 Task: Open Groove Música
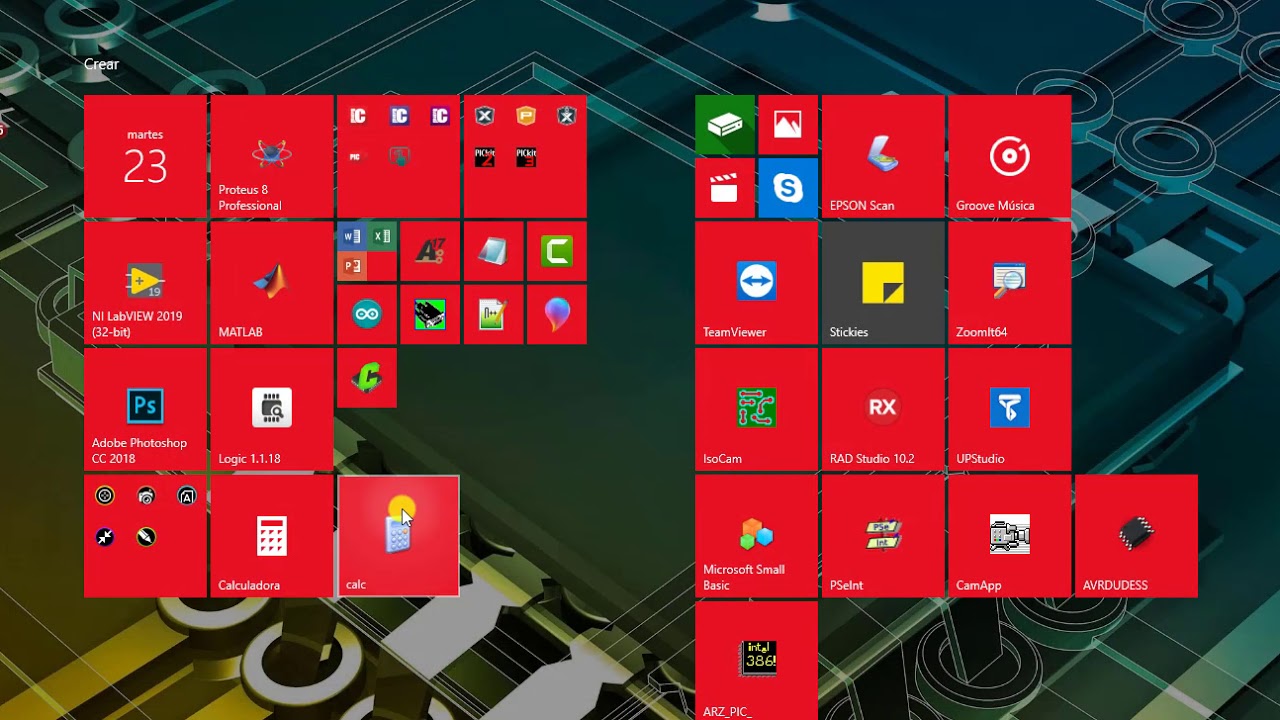pos(1010,156)
